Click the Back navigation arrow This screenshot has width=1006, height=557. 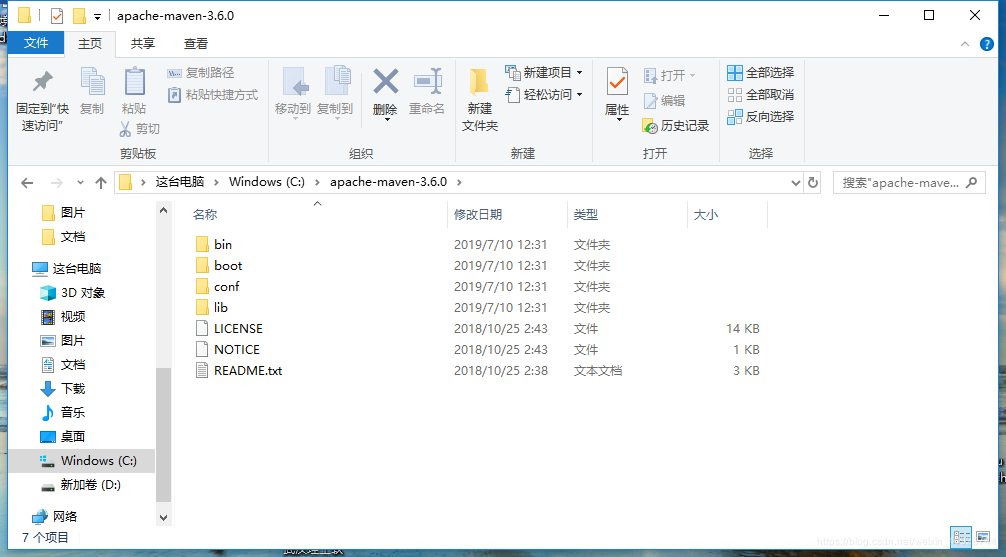pos(27,183)
